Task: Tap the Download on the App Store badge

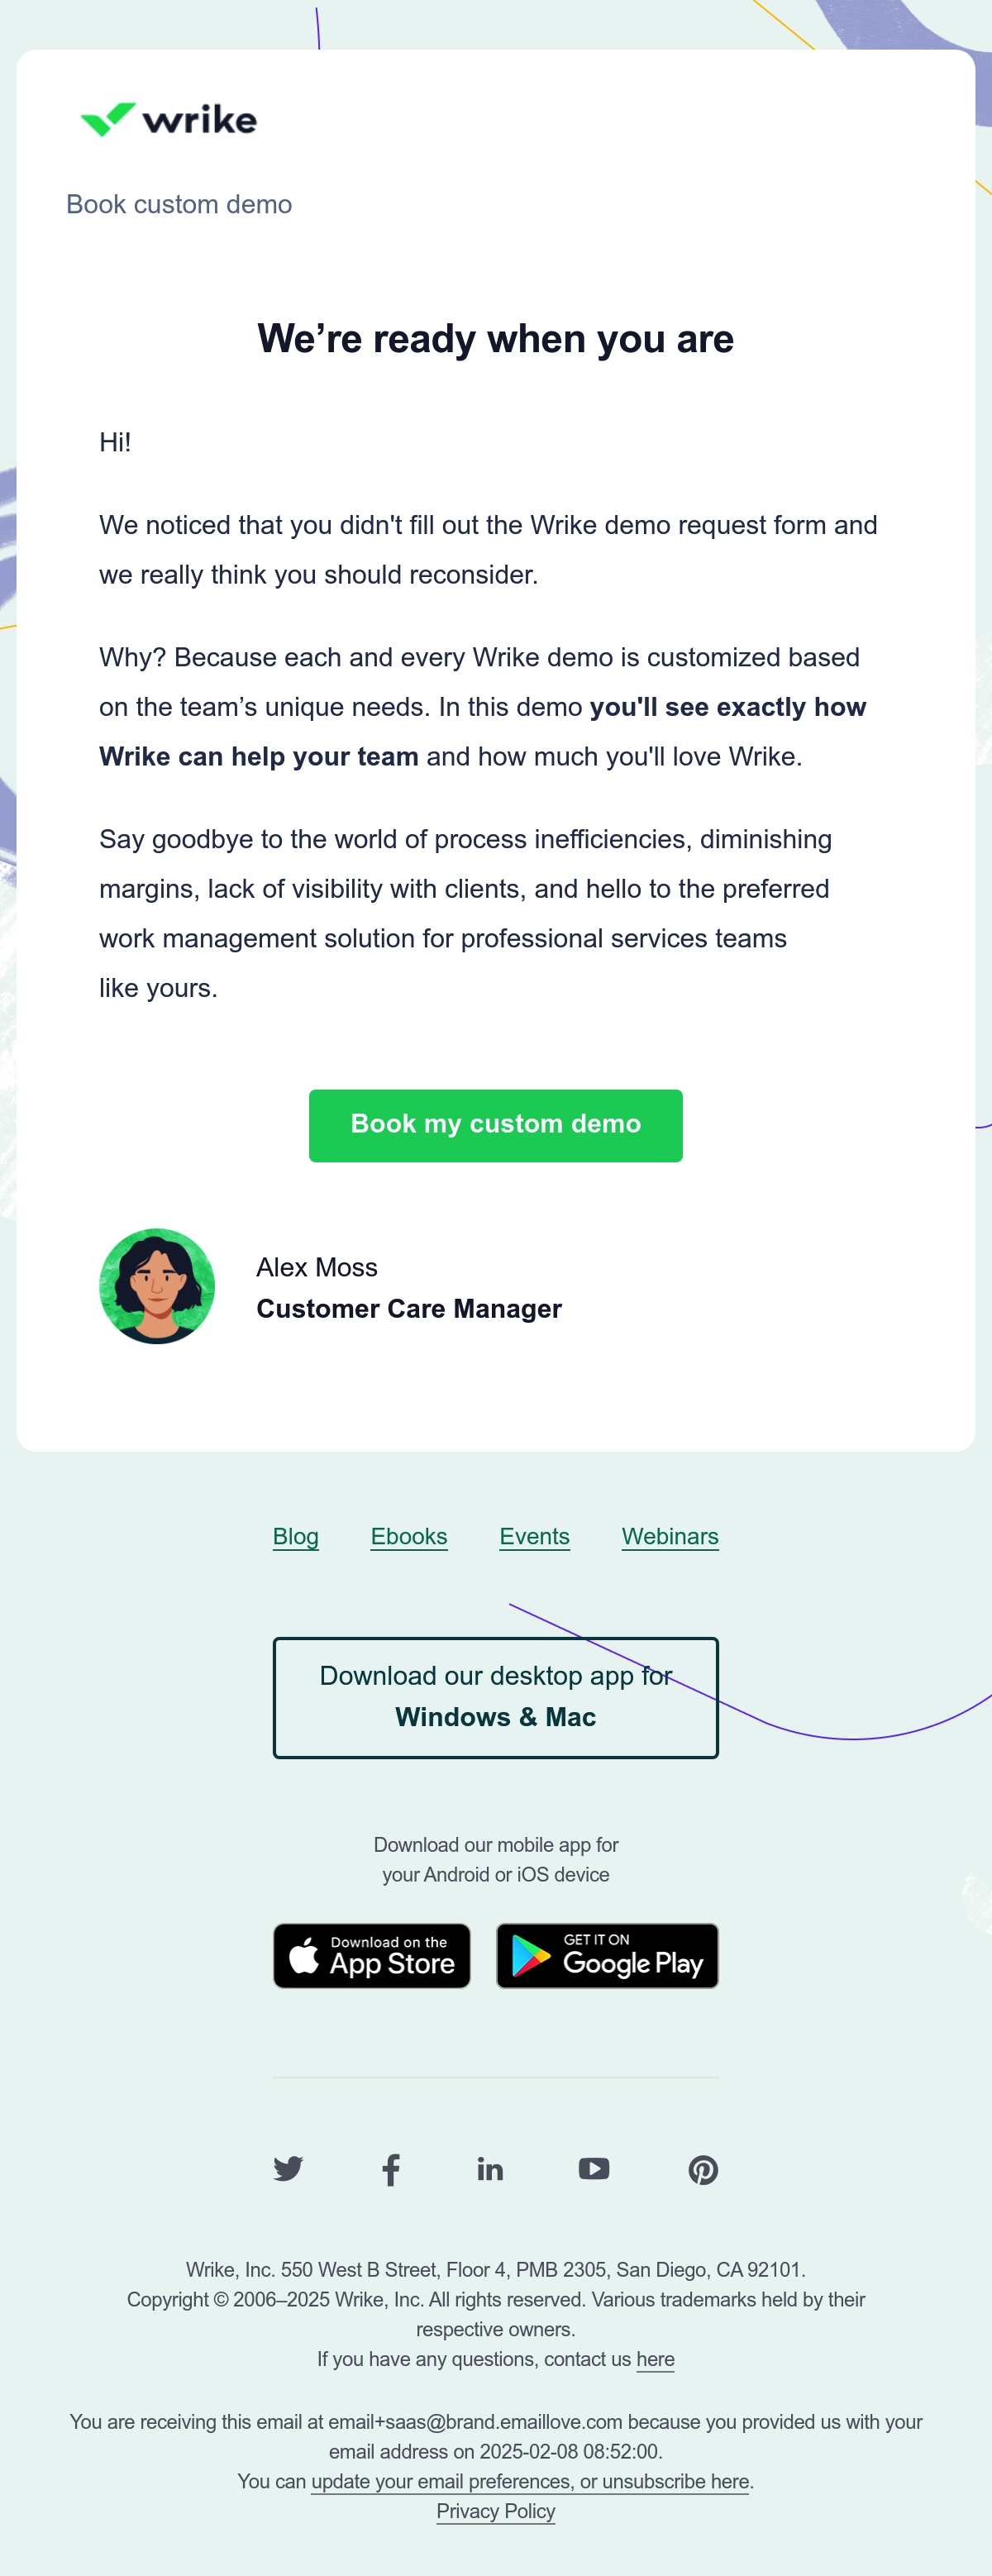Action: [372, 1955]
